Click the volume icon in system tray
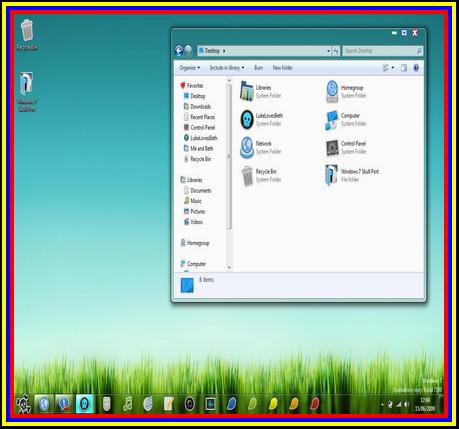The image size is (459, 429). (x=407, y=404)
